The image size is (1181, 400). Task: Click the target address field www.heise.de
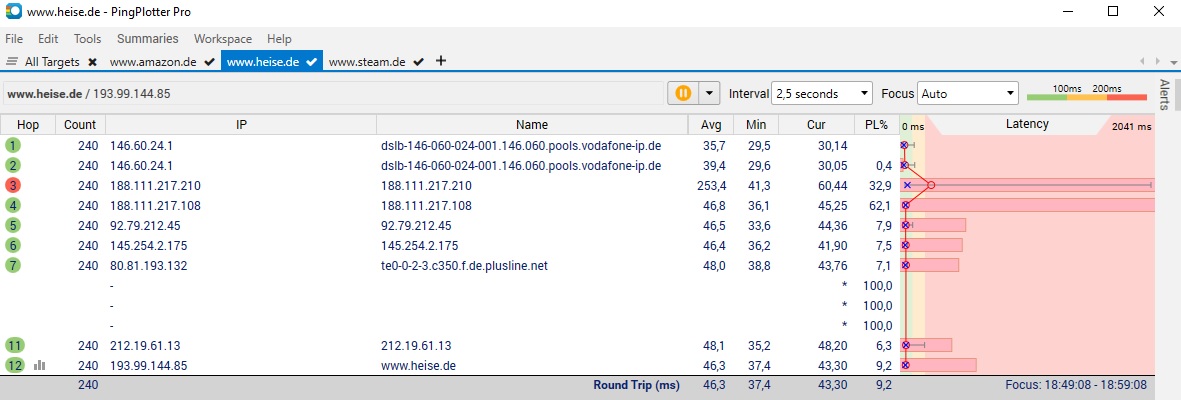coord(331,93)
